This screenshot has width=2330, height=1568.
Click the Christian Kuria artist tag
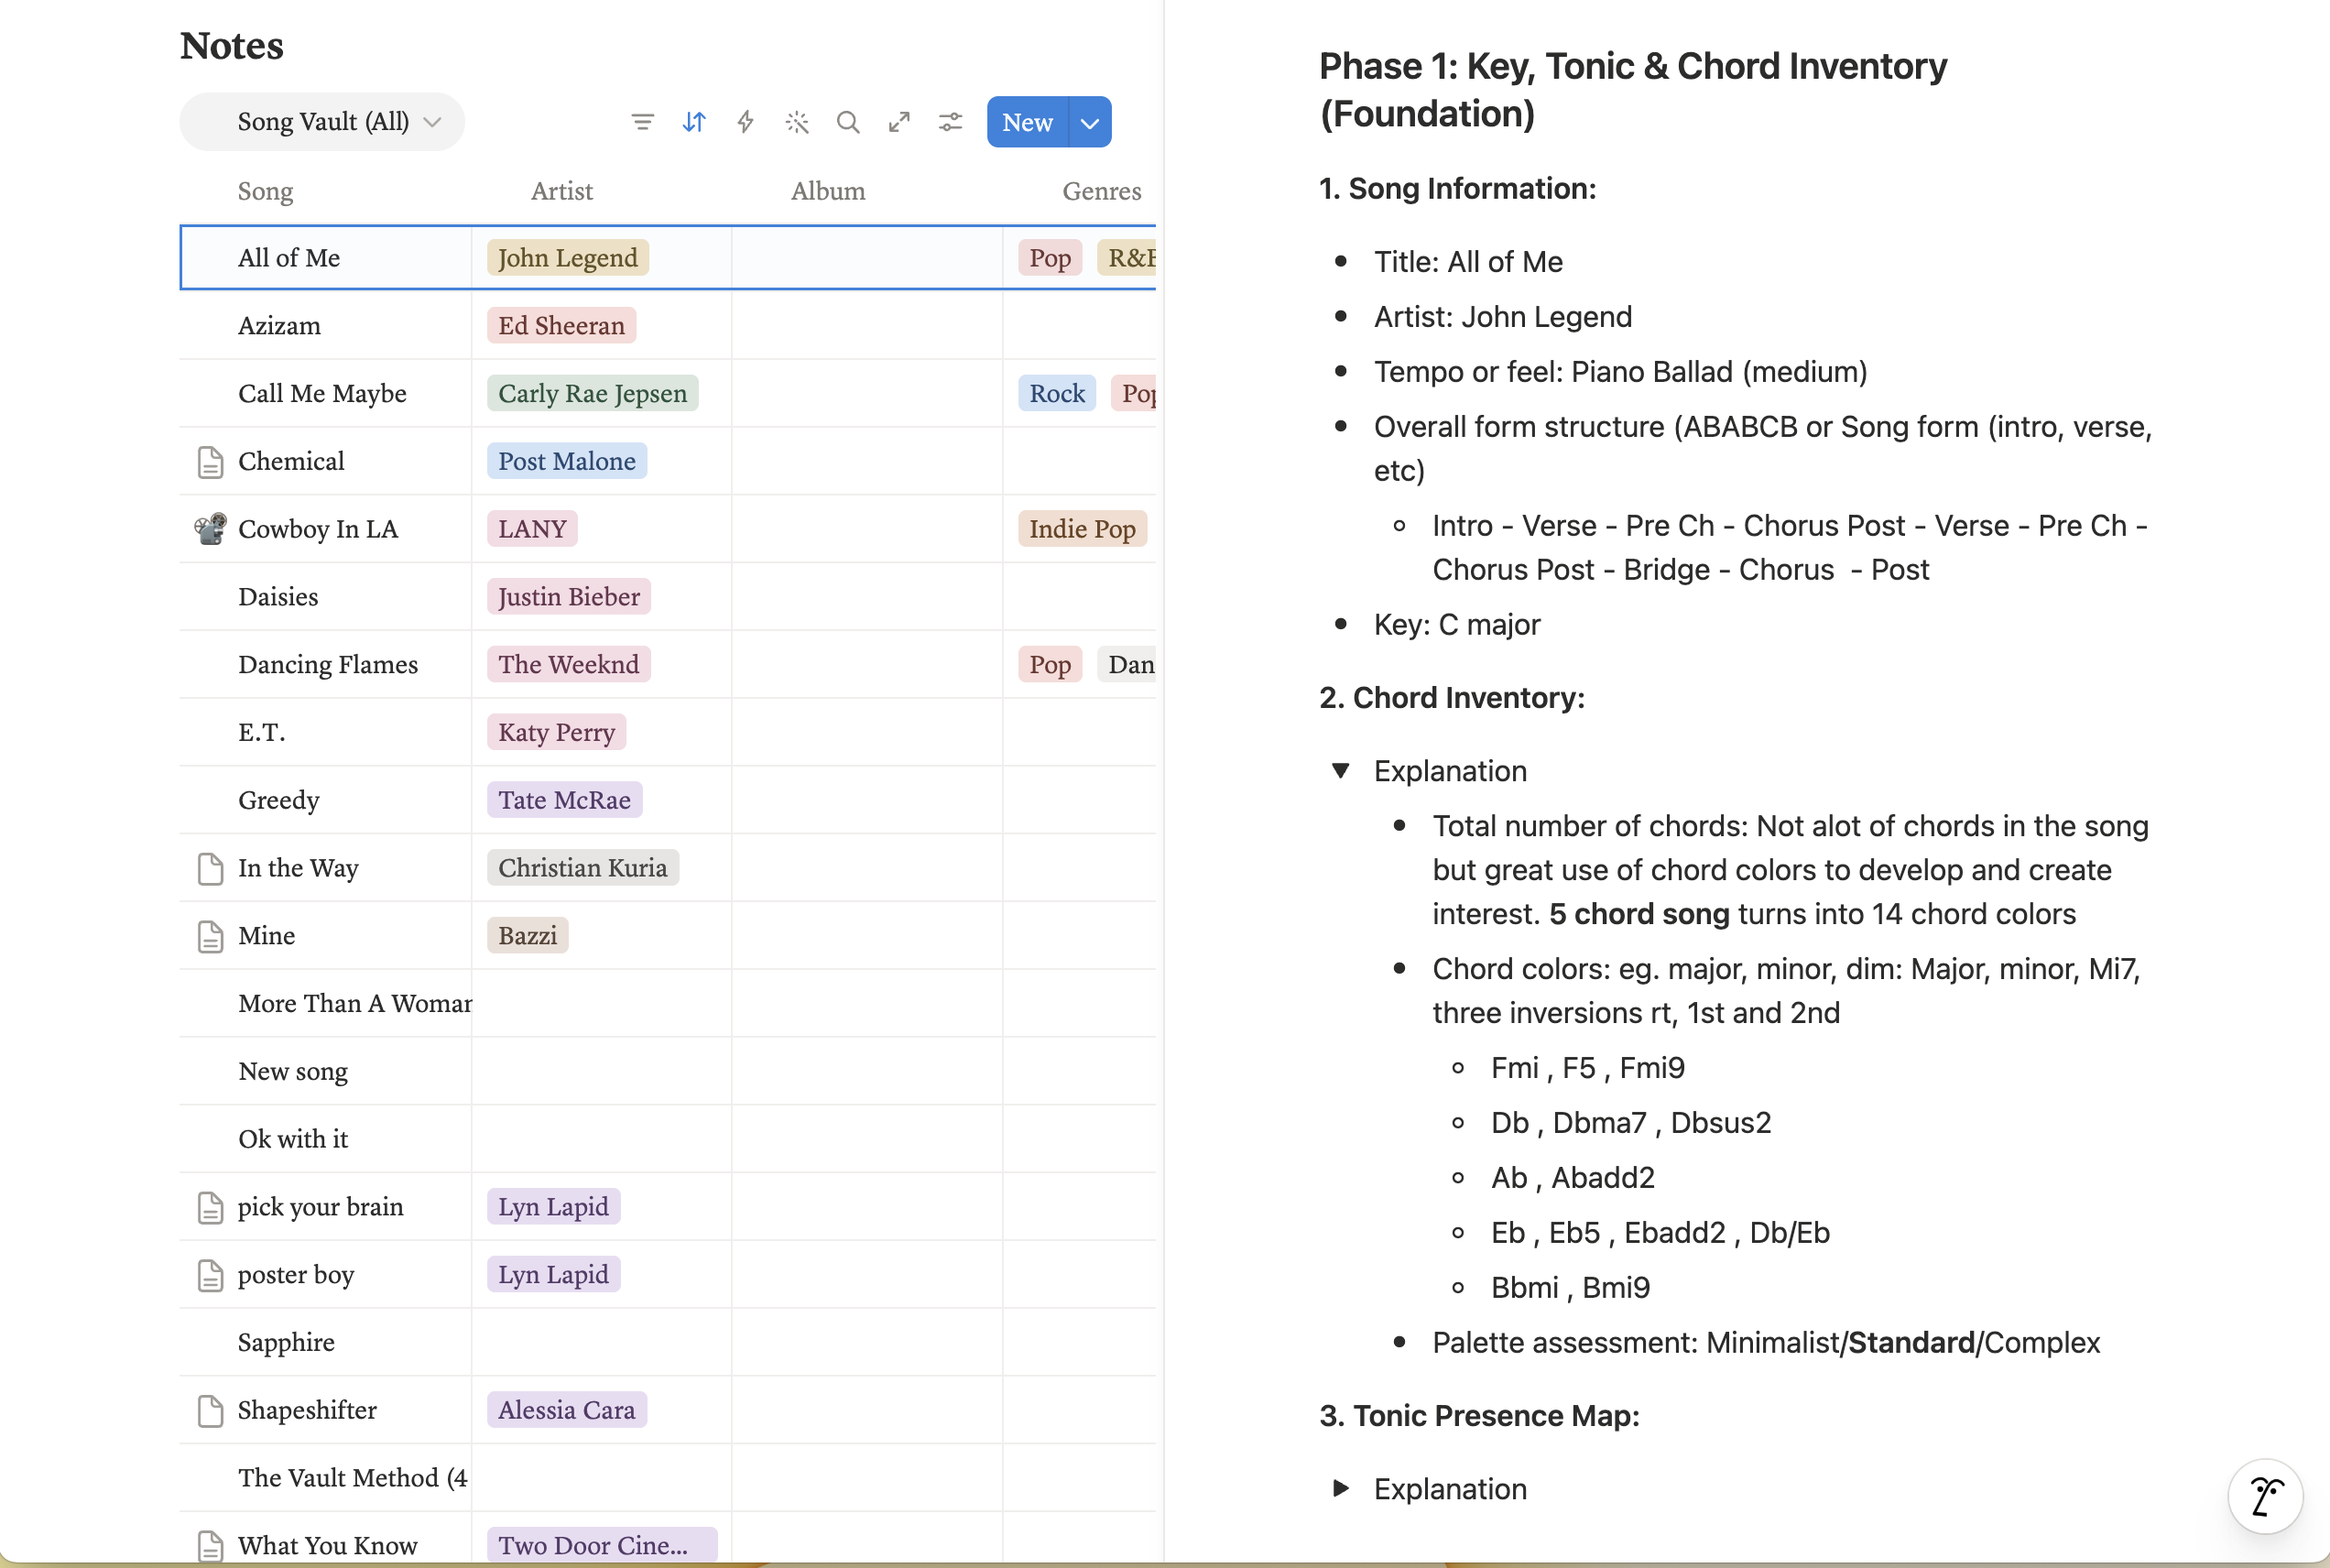(x=583, y=868)
